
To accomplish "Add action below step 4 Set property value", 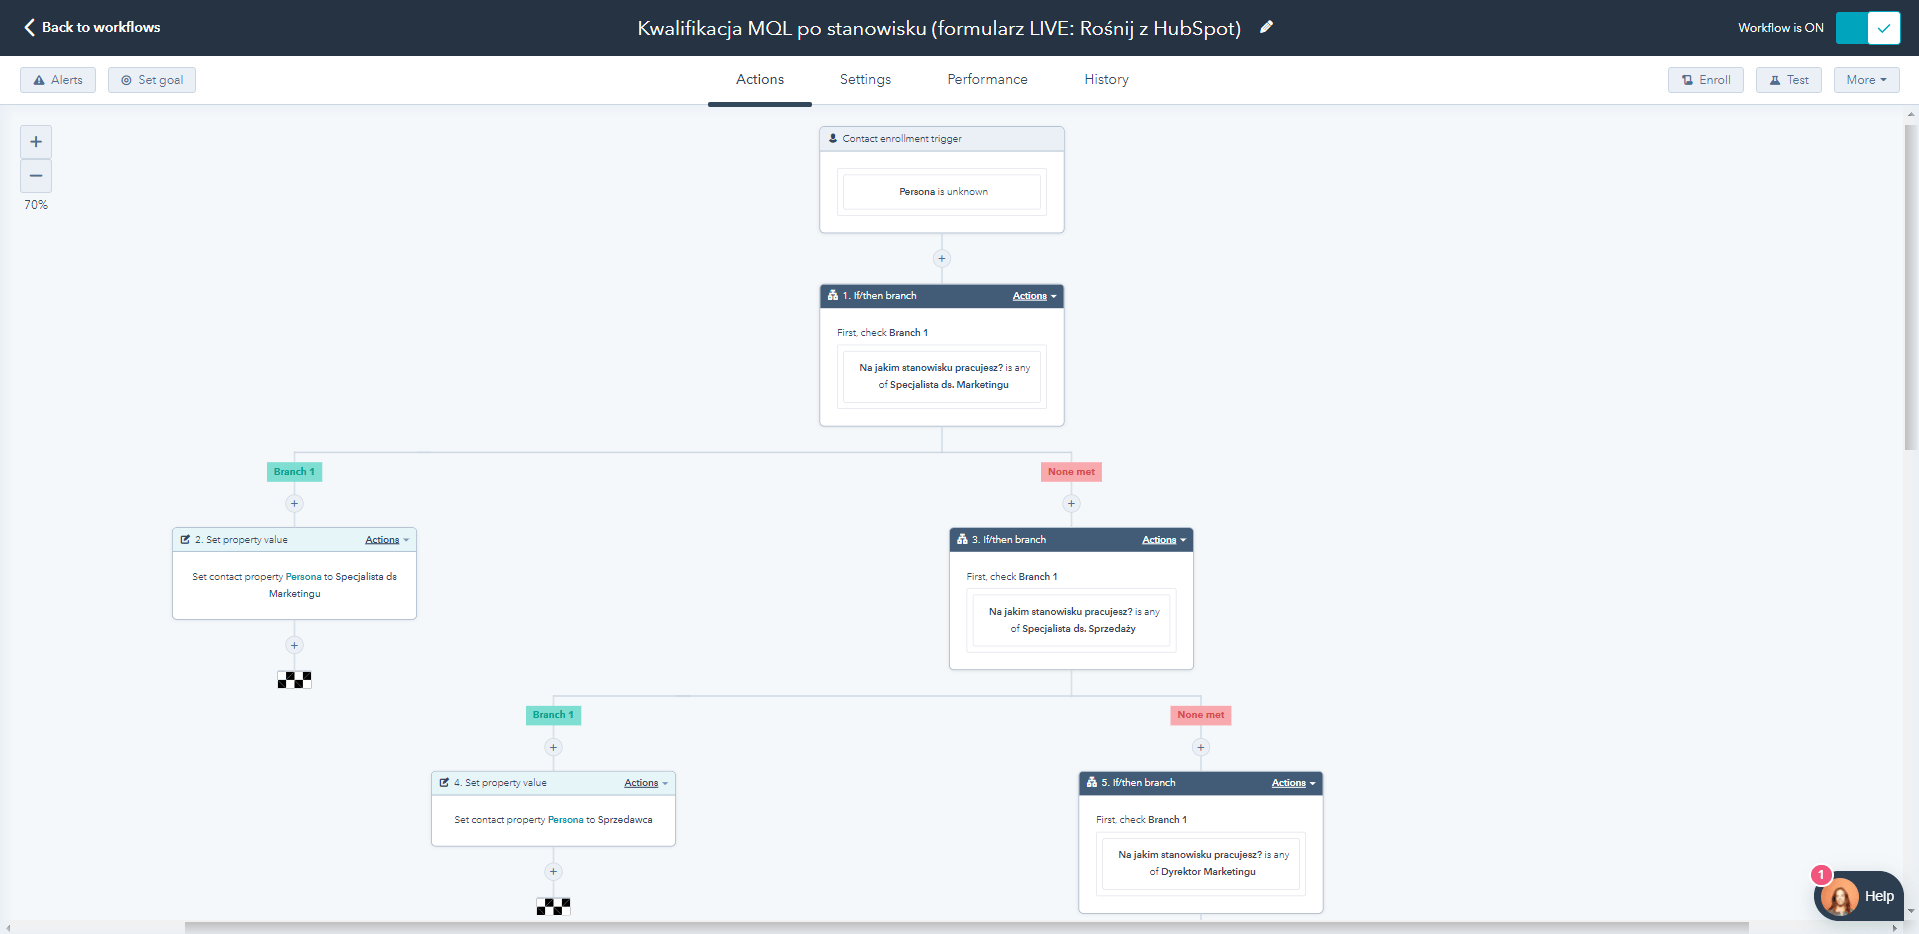I will 553,872.
